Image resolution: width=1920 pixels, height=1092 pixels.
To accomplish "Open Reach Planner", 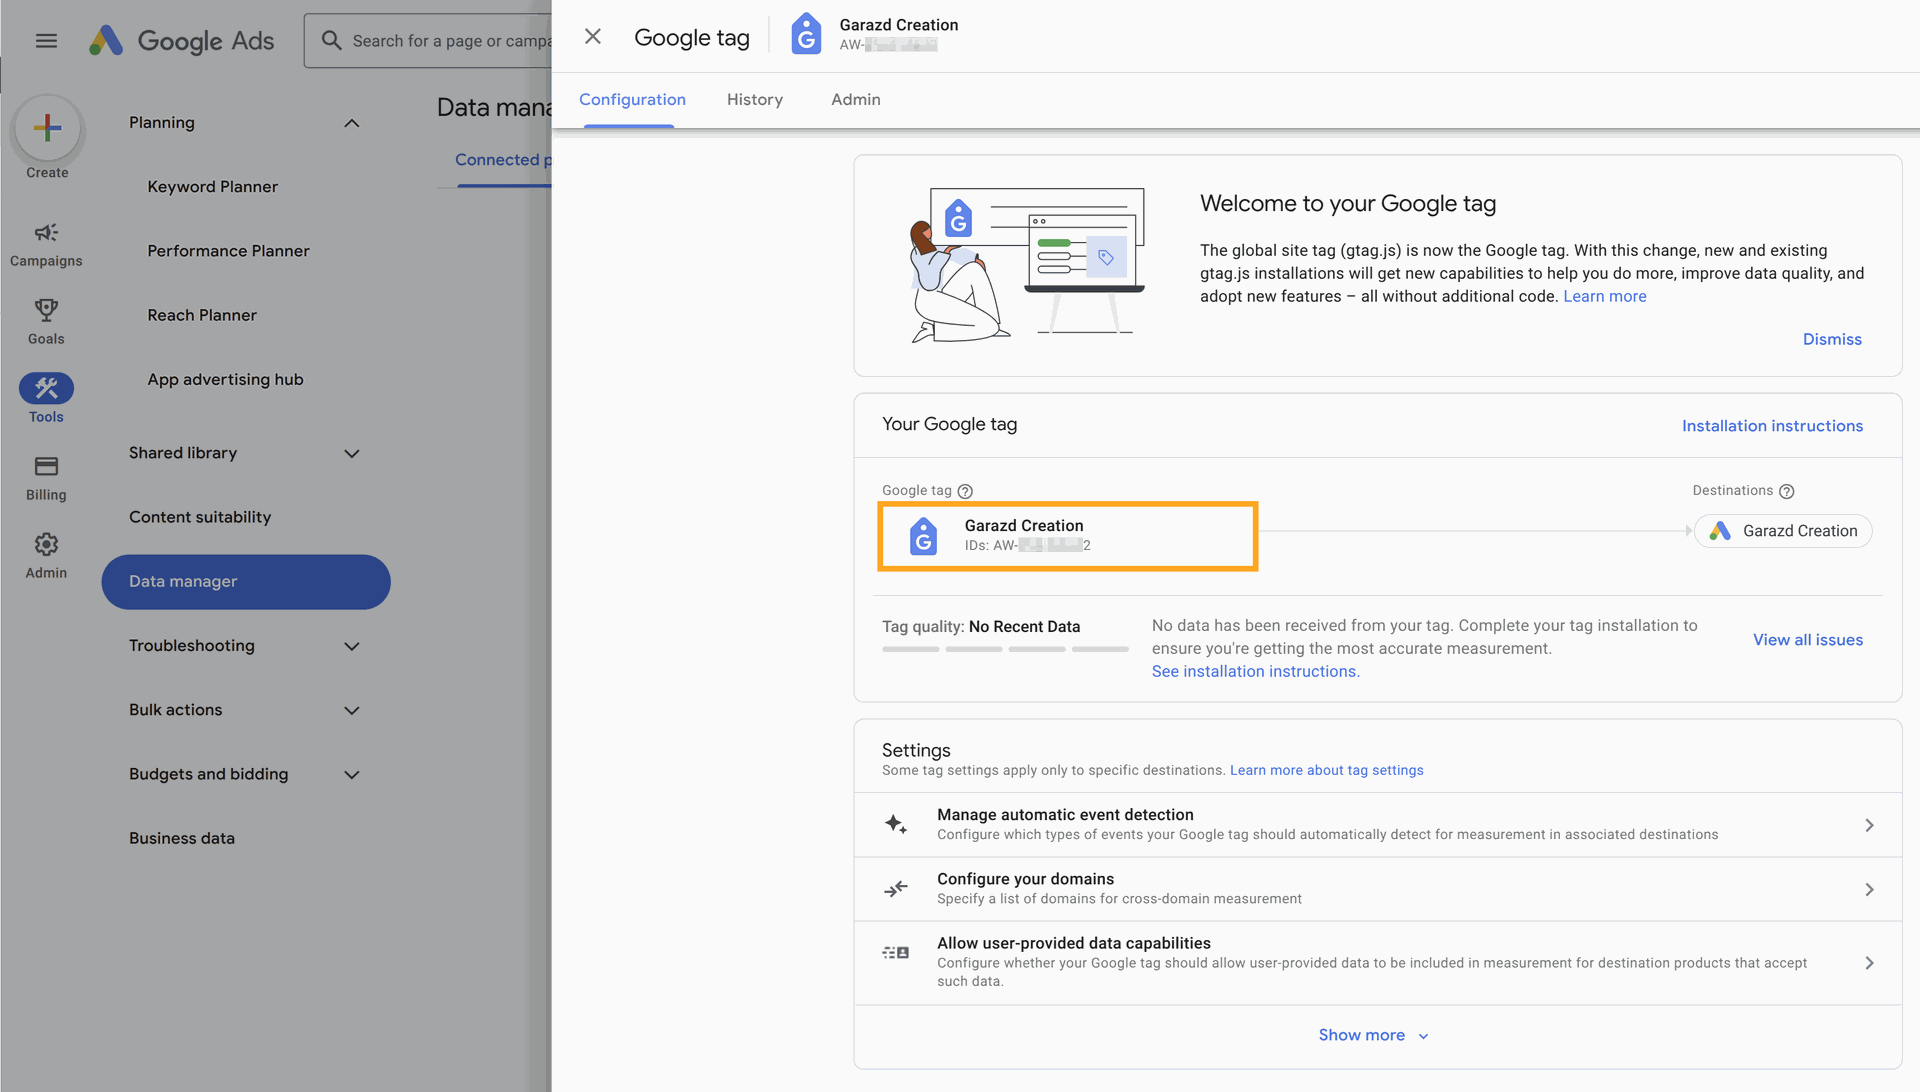I will pos(202,315).
